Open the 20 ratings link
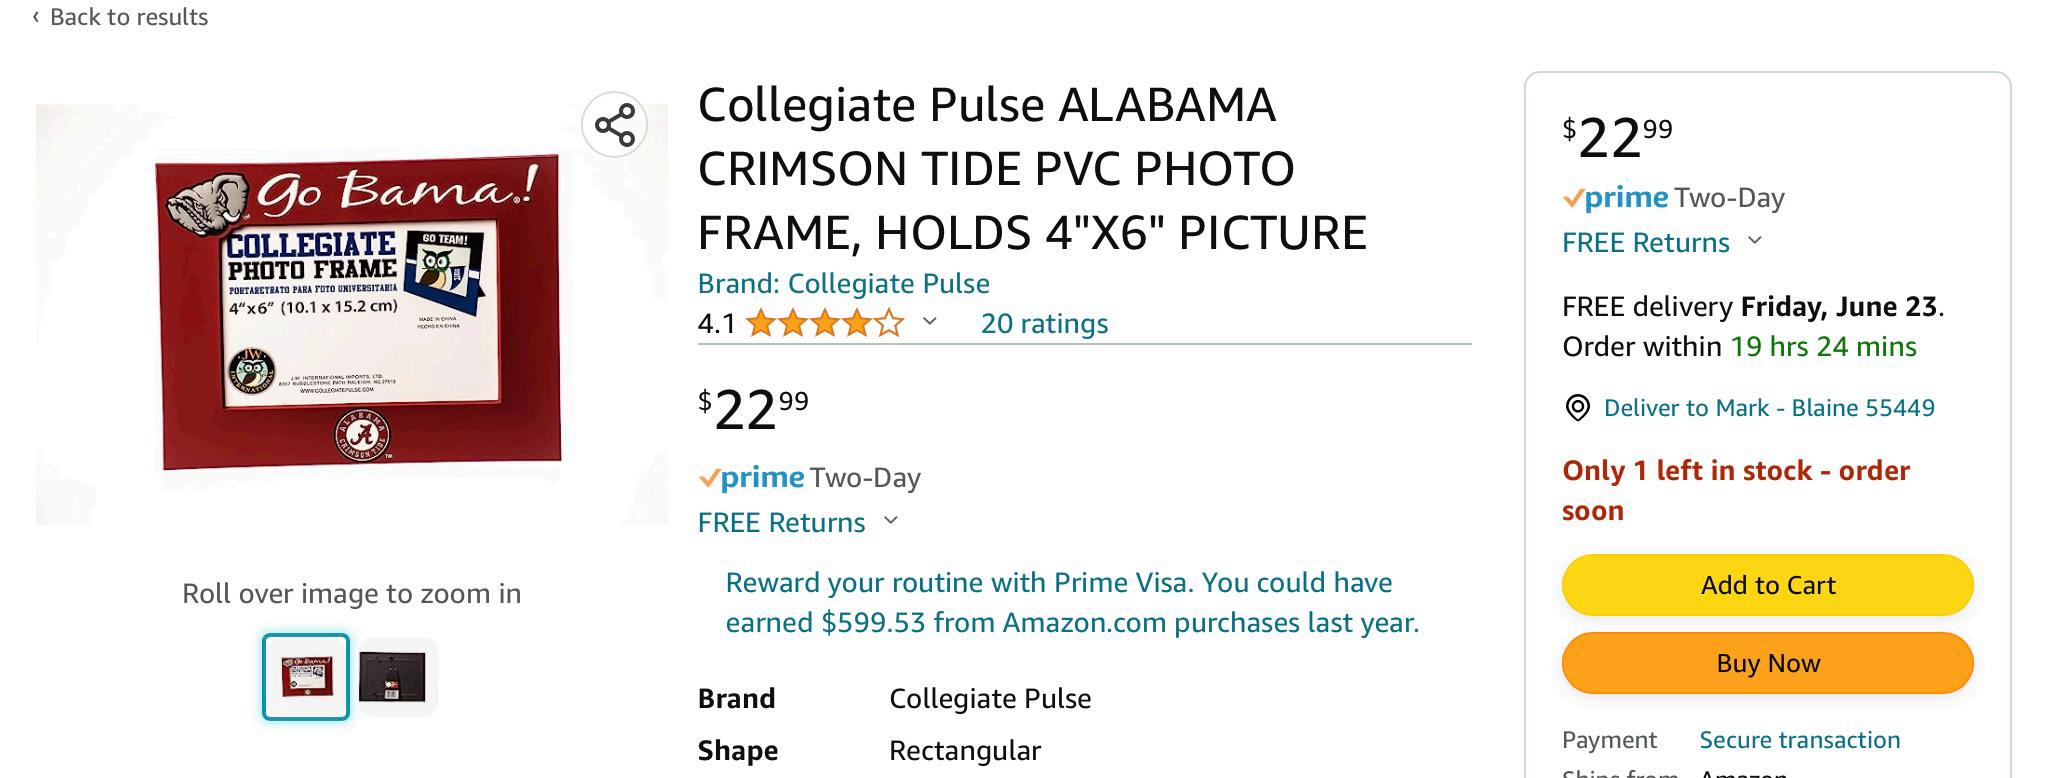Screen dimensions: 2048x778 (1044, 324)
